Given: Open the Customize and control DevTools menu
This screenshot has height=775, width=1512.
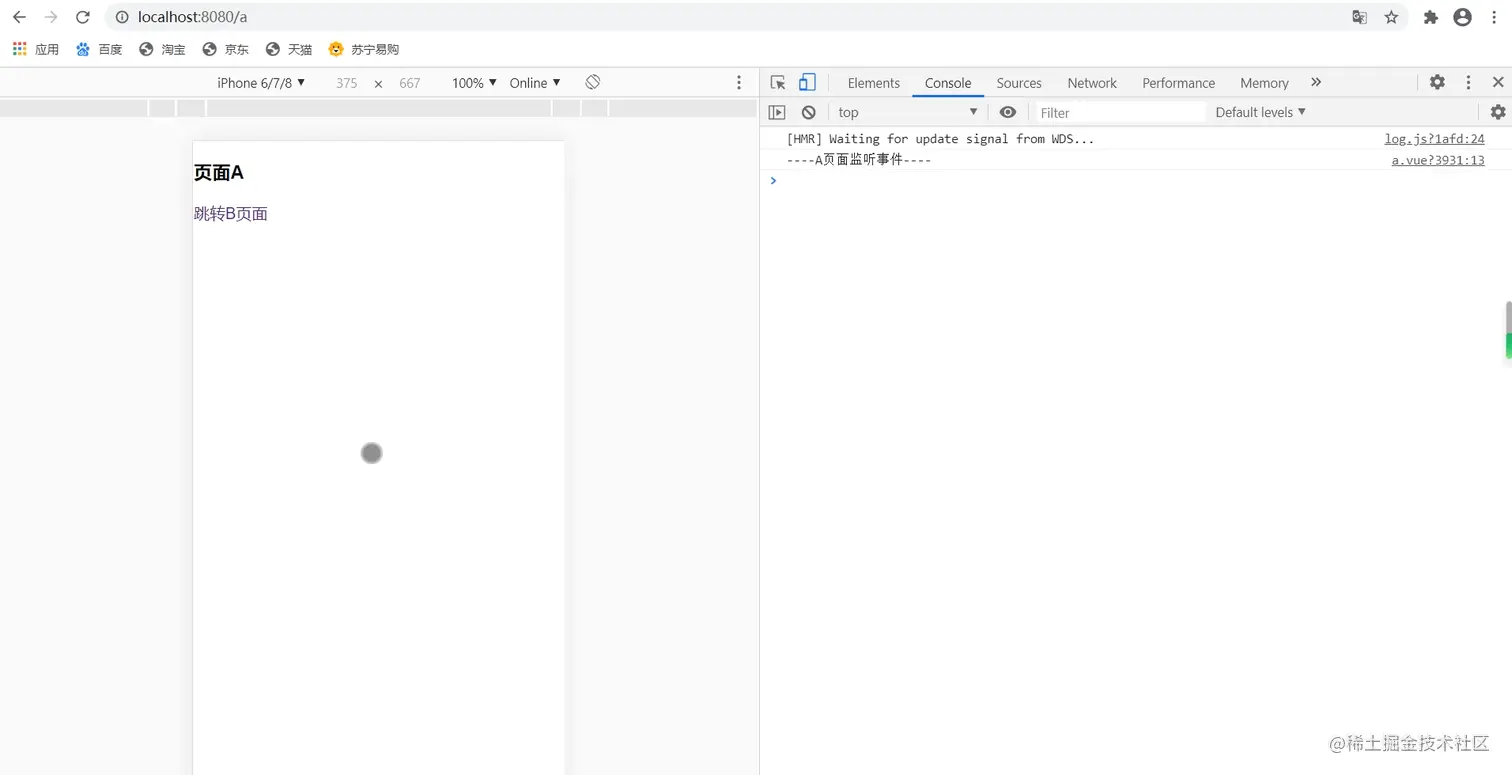Looking at the screenshot, I should (1468, 83).
